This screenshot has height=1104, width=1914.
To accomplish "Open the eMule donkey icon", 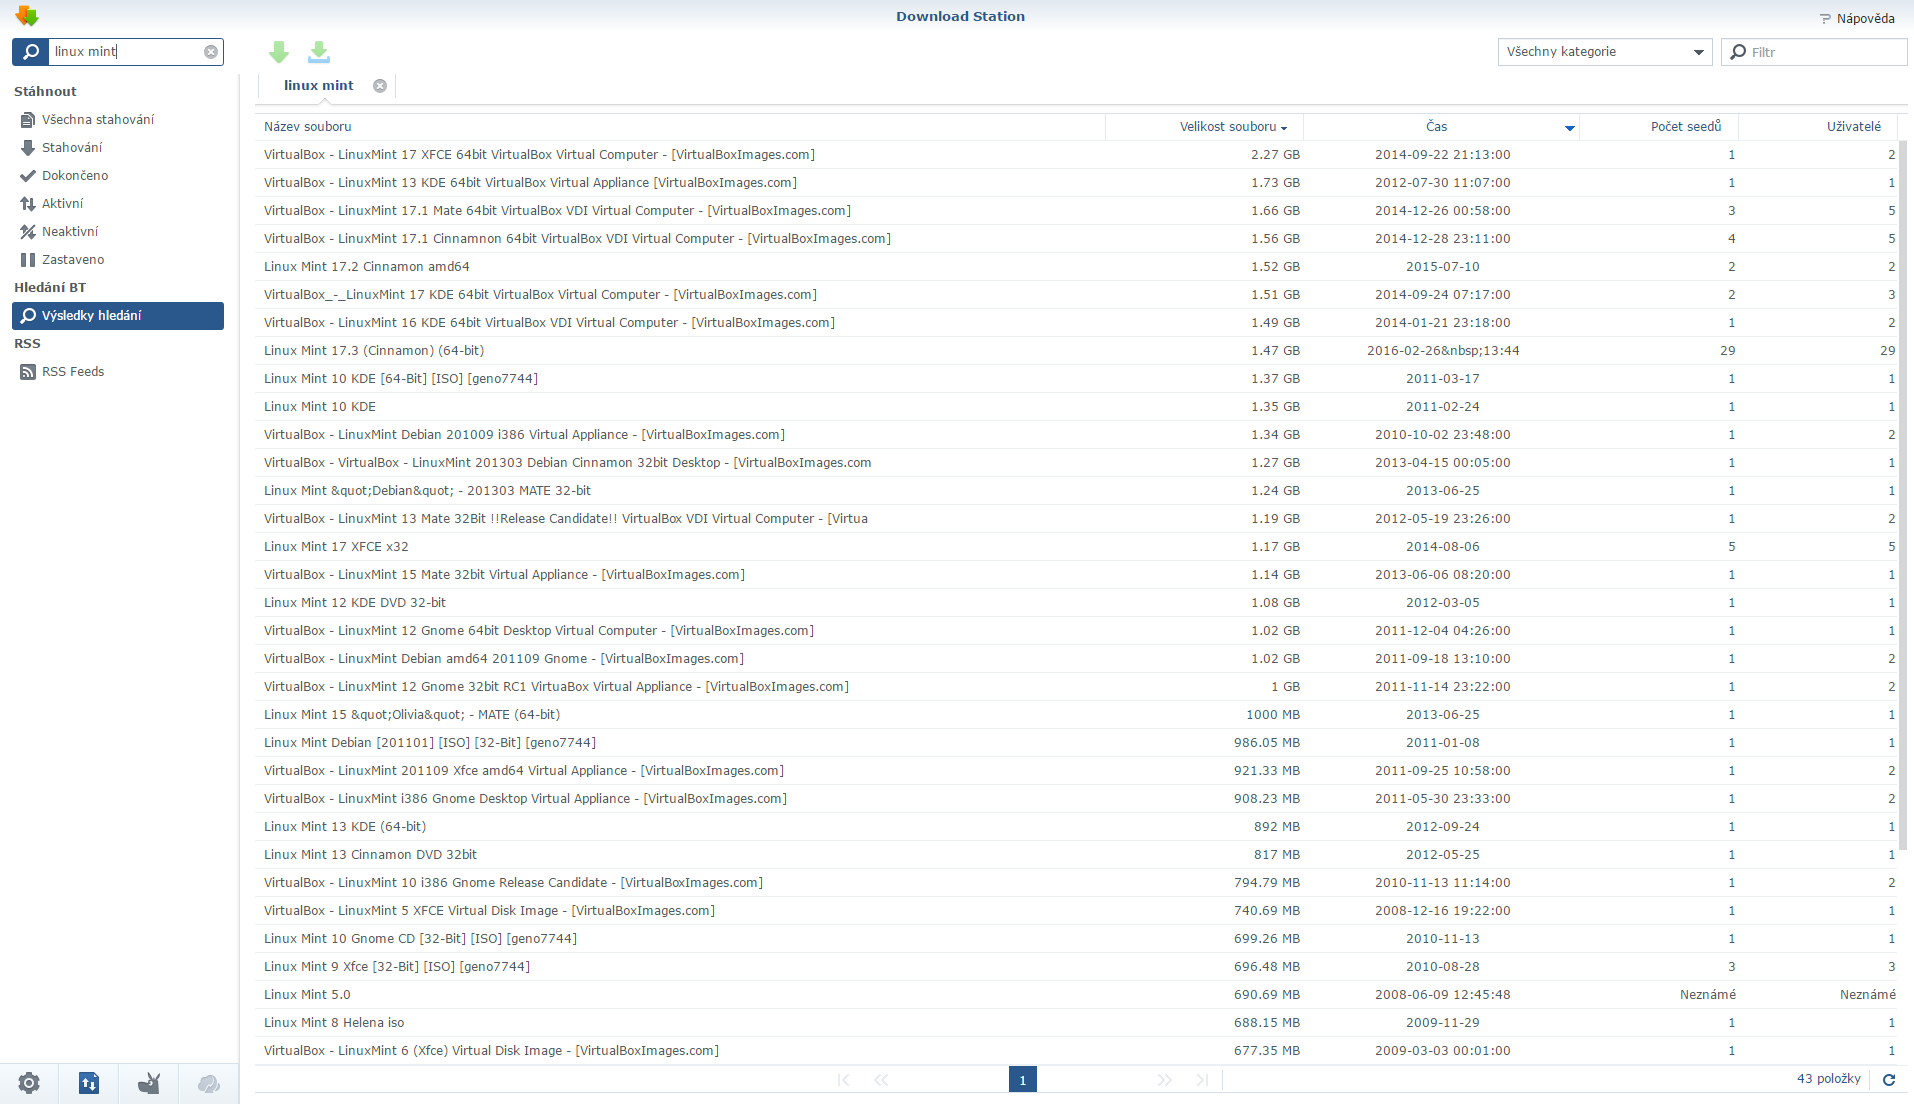I will coord(149,1083).
